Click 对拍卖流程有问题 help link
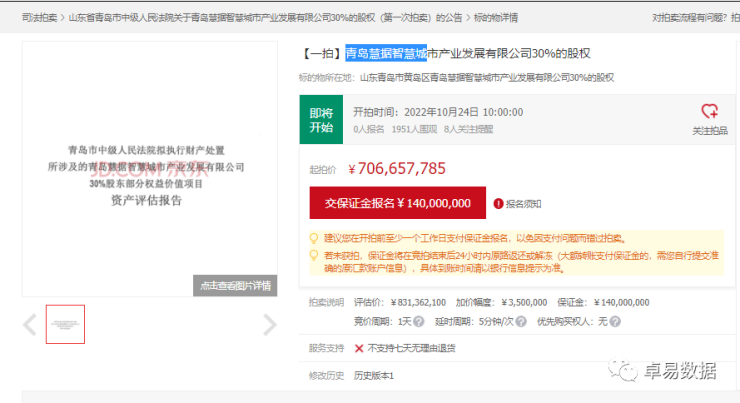 click(690, 18)
